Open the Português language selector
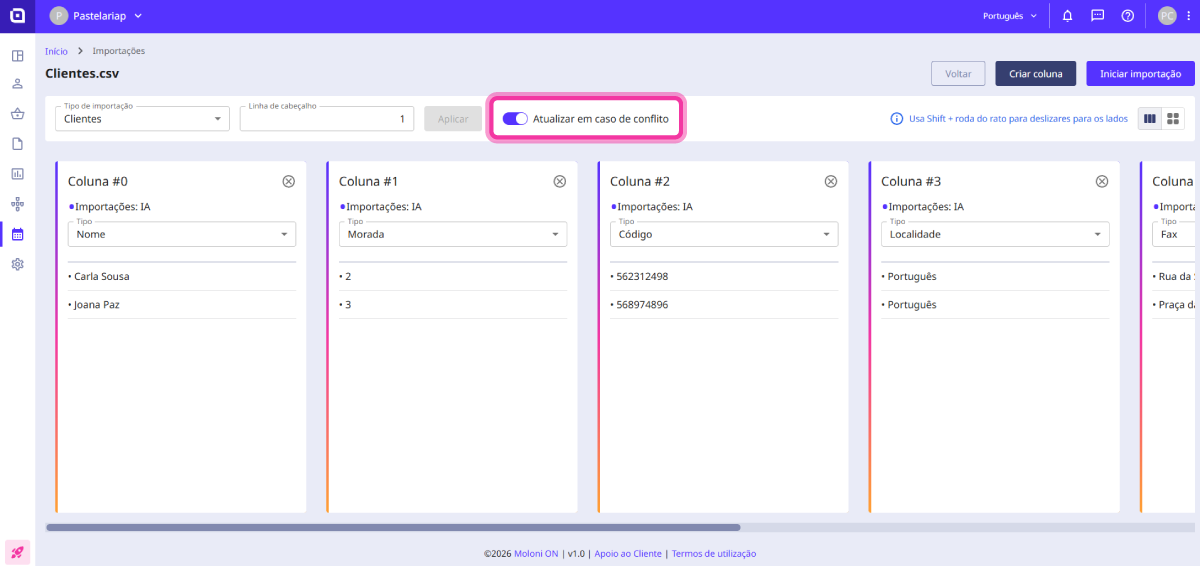This screenshot has height=566, width=1200. click(1010, 16)
